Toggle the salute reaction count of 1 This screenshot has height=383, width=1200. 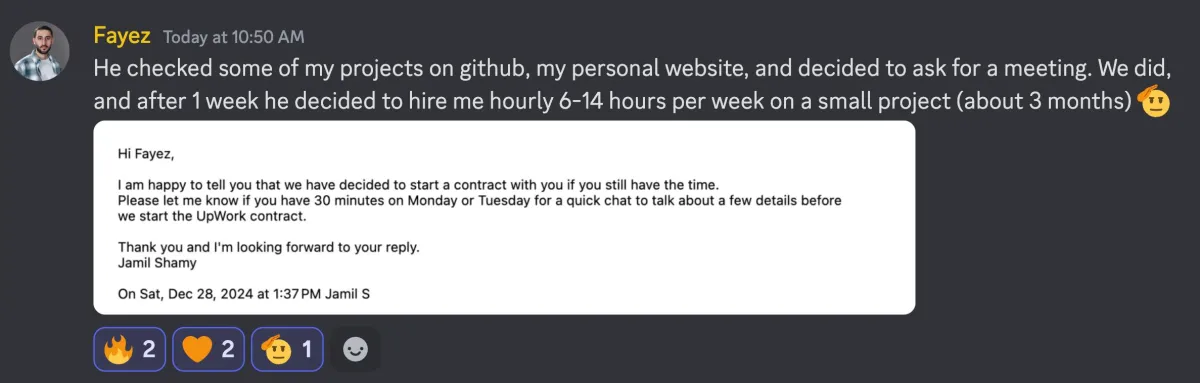(306, 349)
